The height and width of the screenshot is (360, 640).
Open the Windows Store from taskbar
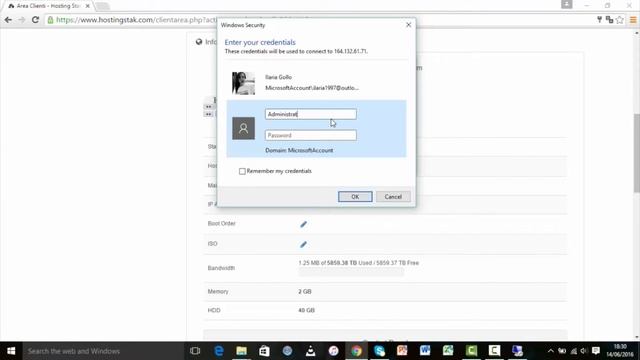coord(264,351)
